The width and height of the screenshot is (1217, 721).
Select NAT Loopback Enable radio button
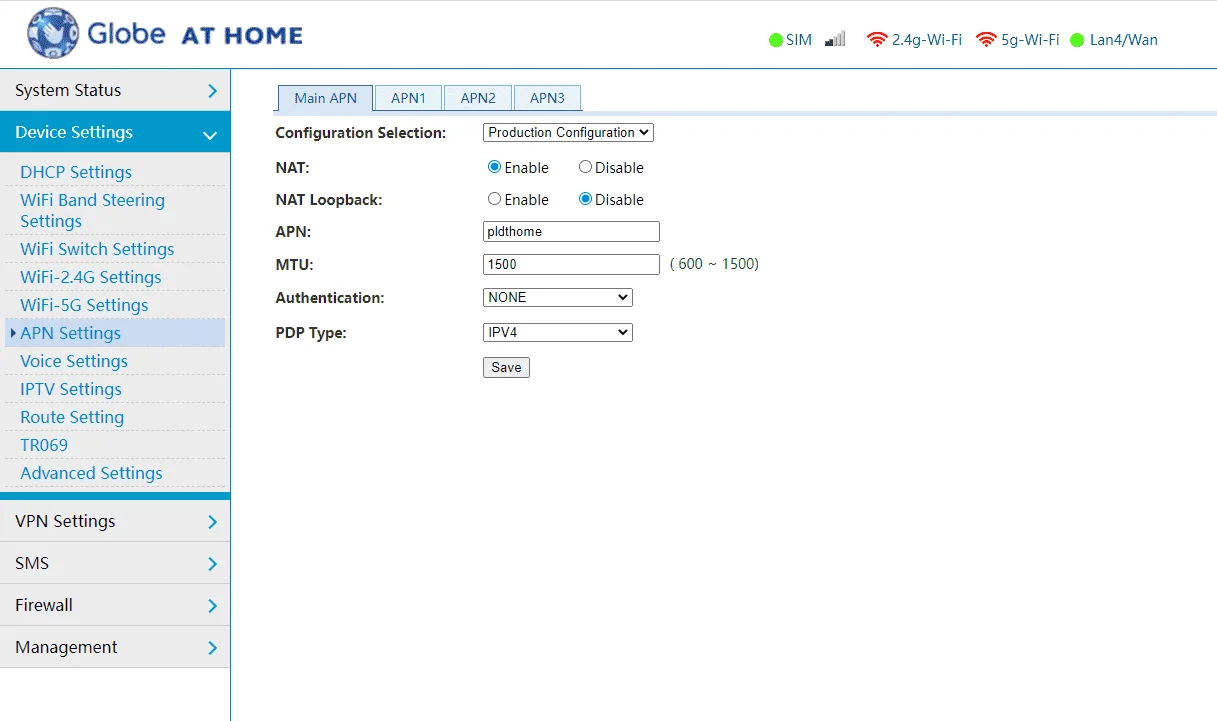tap(494, 199)
